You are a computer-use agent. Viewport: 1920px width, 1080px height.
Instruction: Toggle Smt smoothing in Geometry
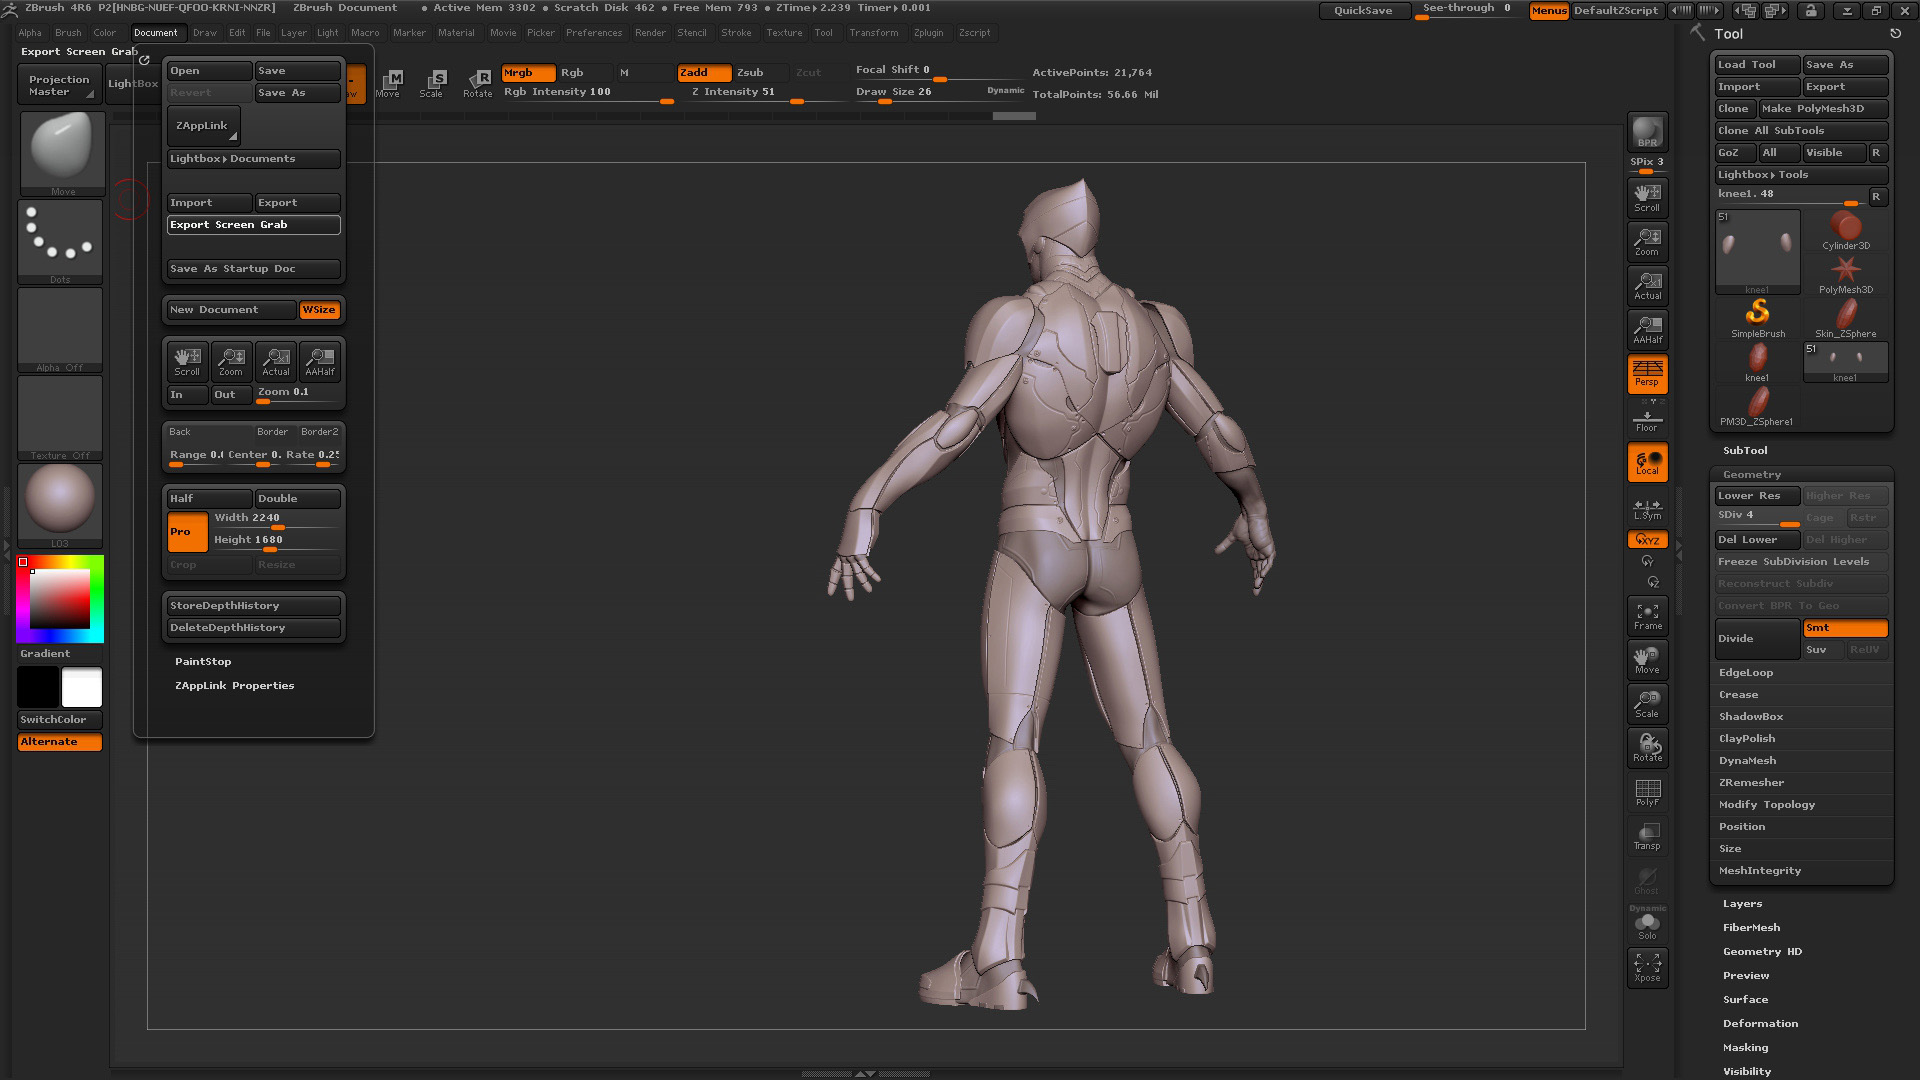pos(1845,628)
